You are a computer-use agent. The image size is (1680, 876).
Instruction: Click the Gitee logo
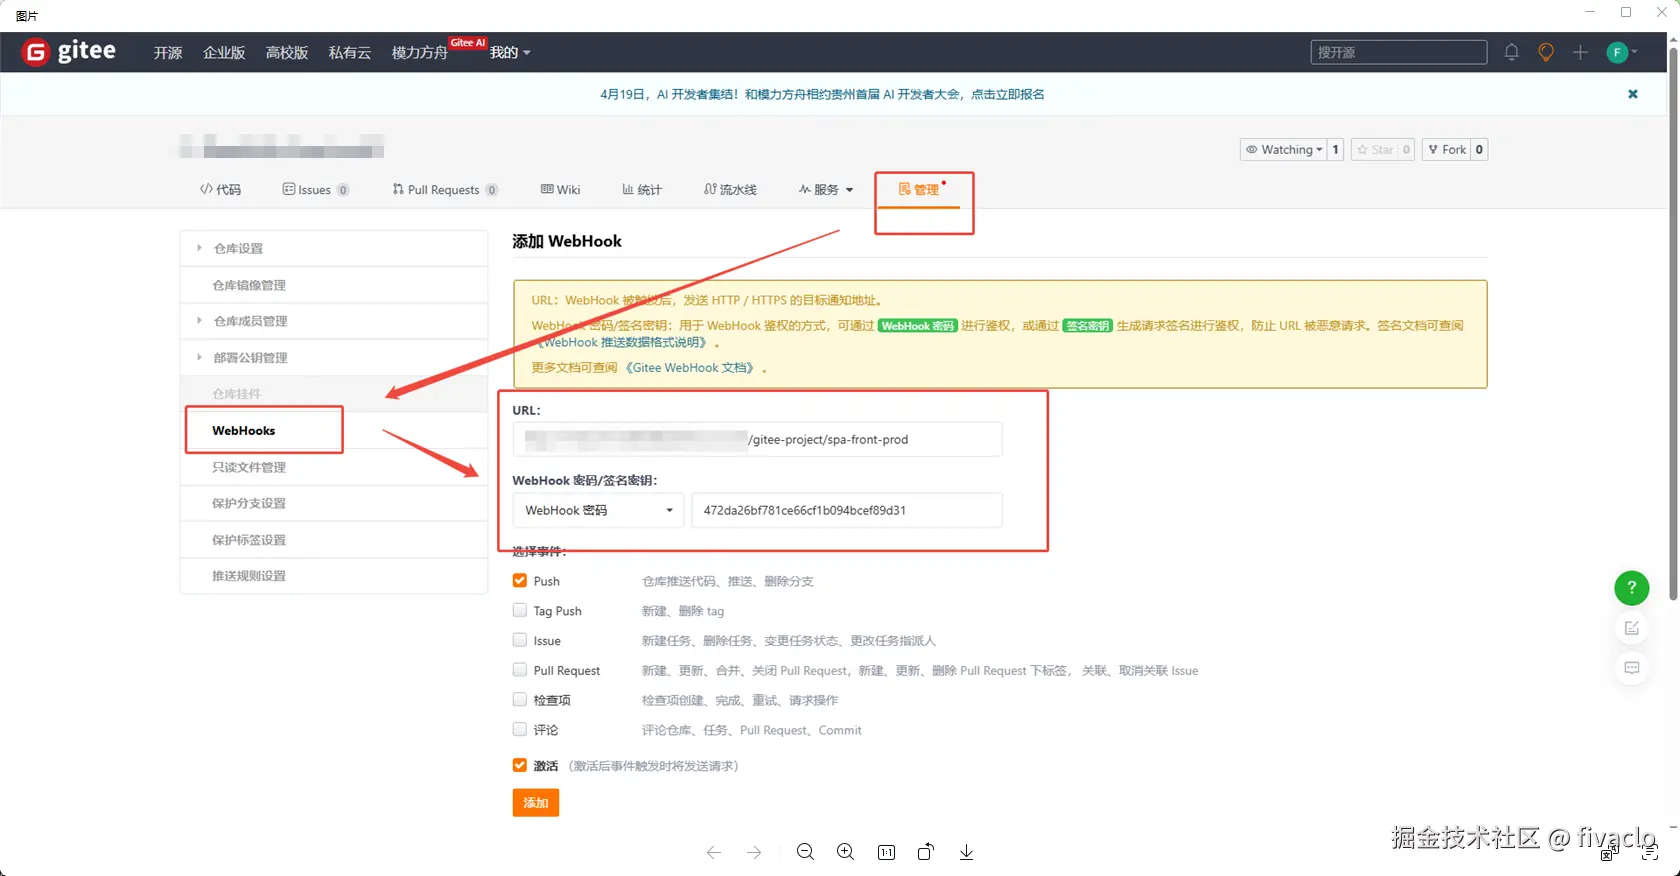69,51
